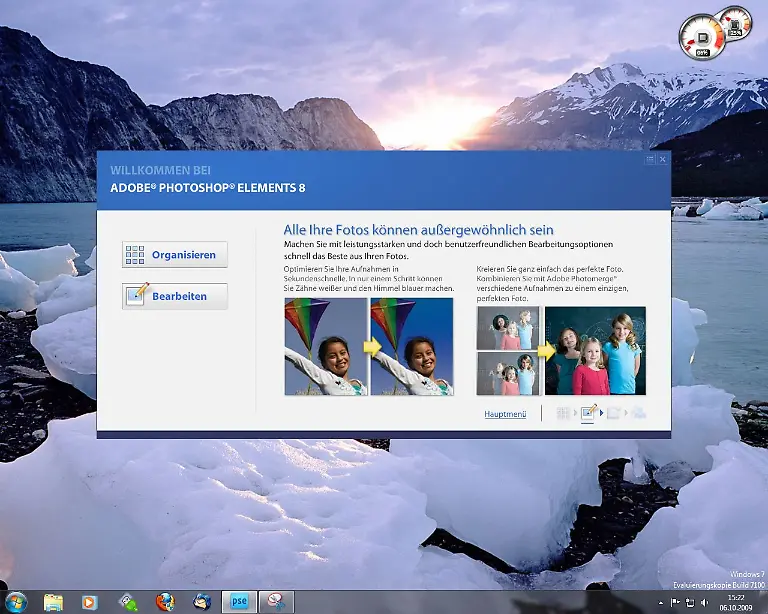Click the merged group photo of three girls
The image size is (768, 614).
click(x=595, y=351)
